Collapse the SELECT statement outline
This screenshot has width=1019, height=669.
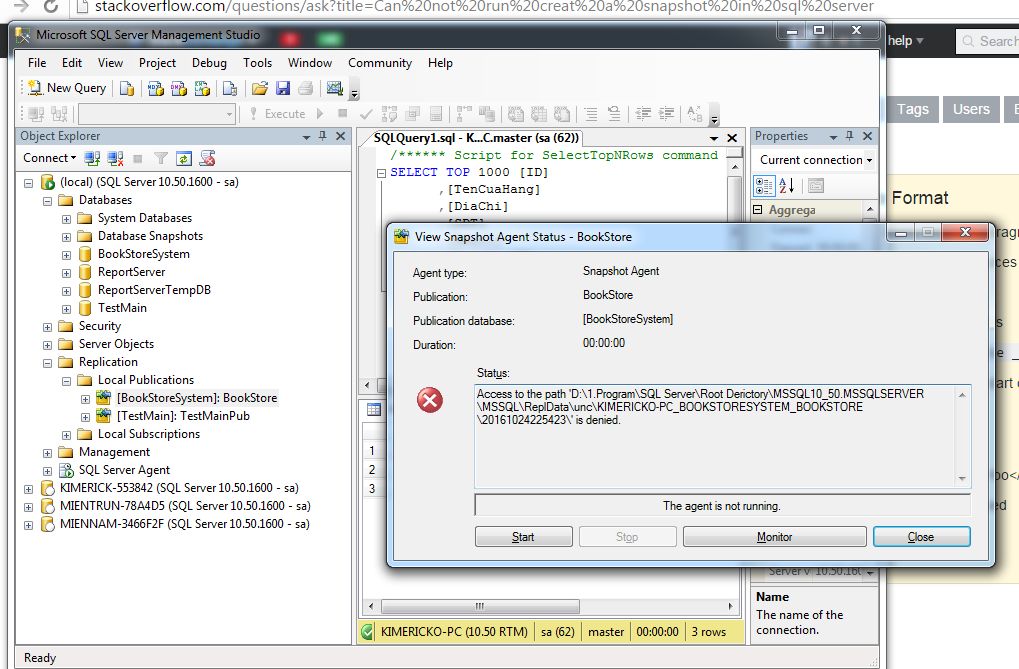pyautogui.click(x=382, y=173)
